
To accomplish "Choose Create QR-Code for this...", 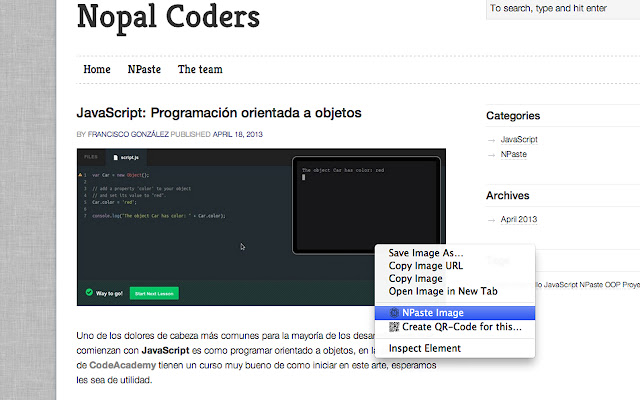I will 455,327.
